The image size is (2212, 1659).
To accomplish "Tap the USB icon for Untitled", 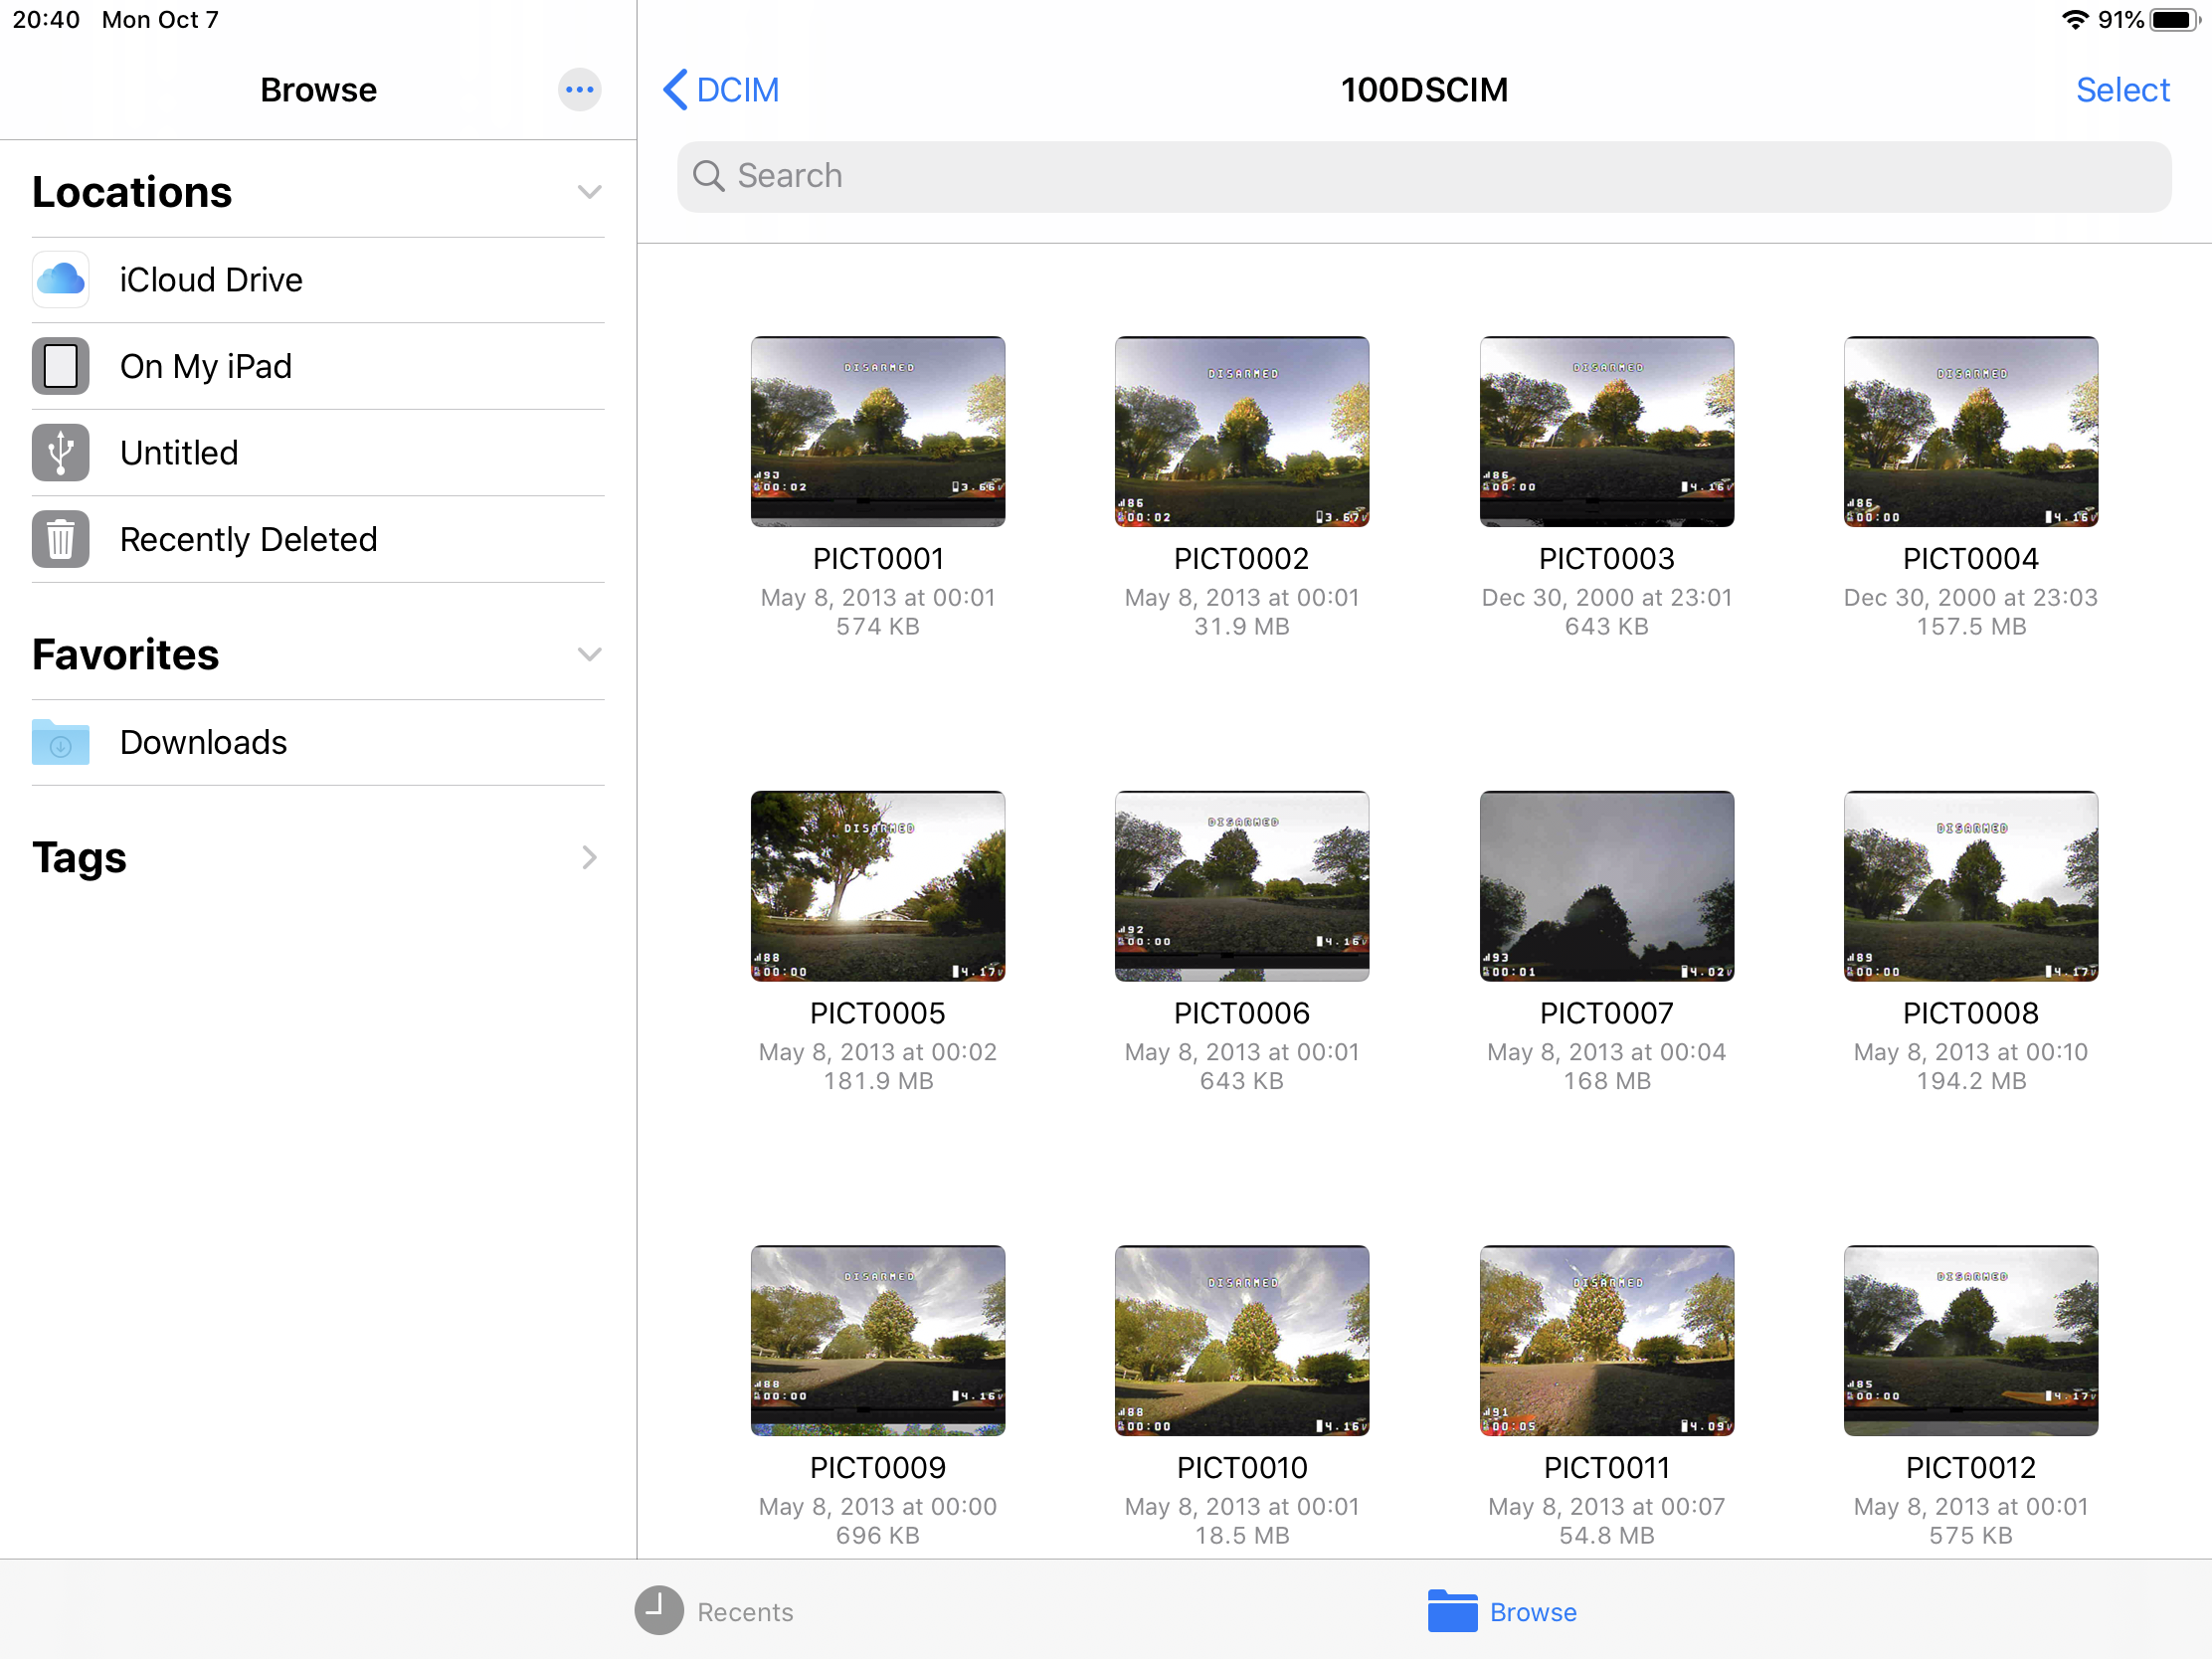I will tap(60, 453).
